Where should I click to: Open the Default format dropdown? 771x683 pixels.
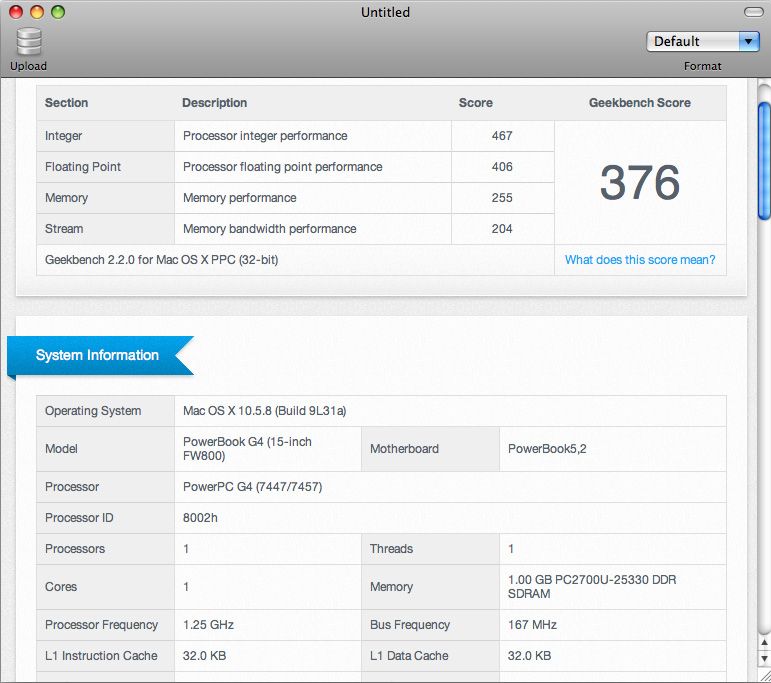coord(692,41)
